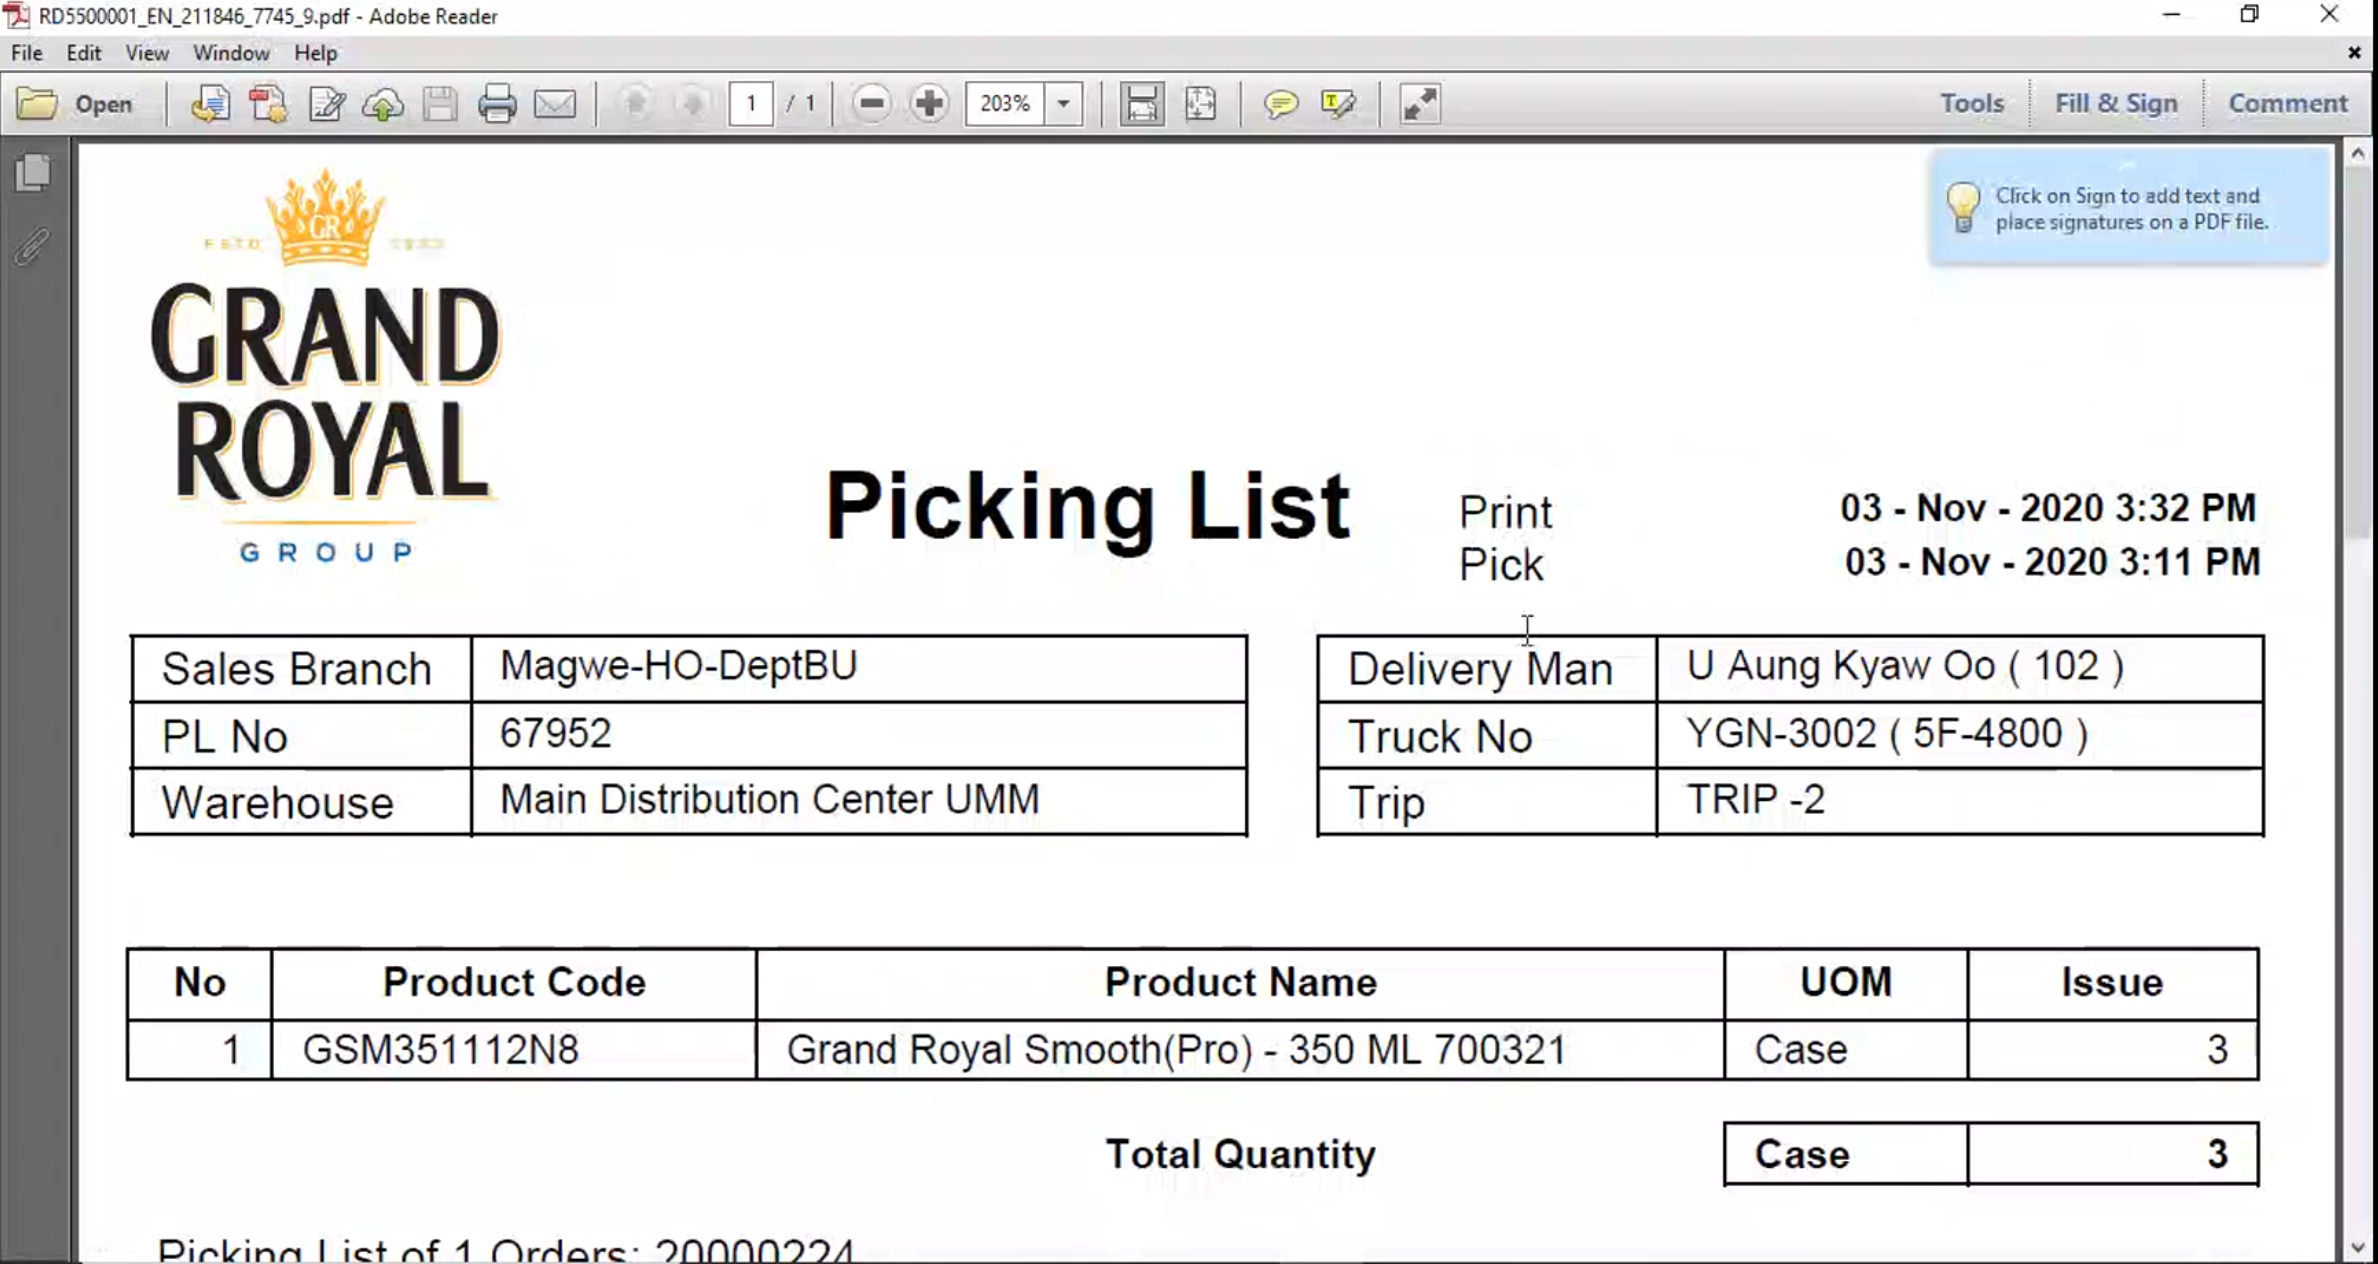The height and width of the screenshot is (1264, 2378).
Task: Click the Print file icon
Action: tap(497, 104)
